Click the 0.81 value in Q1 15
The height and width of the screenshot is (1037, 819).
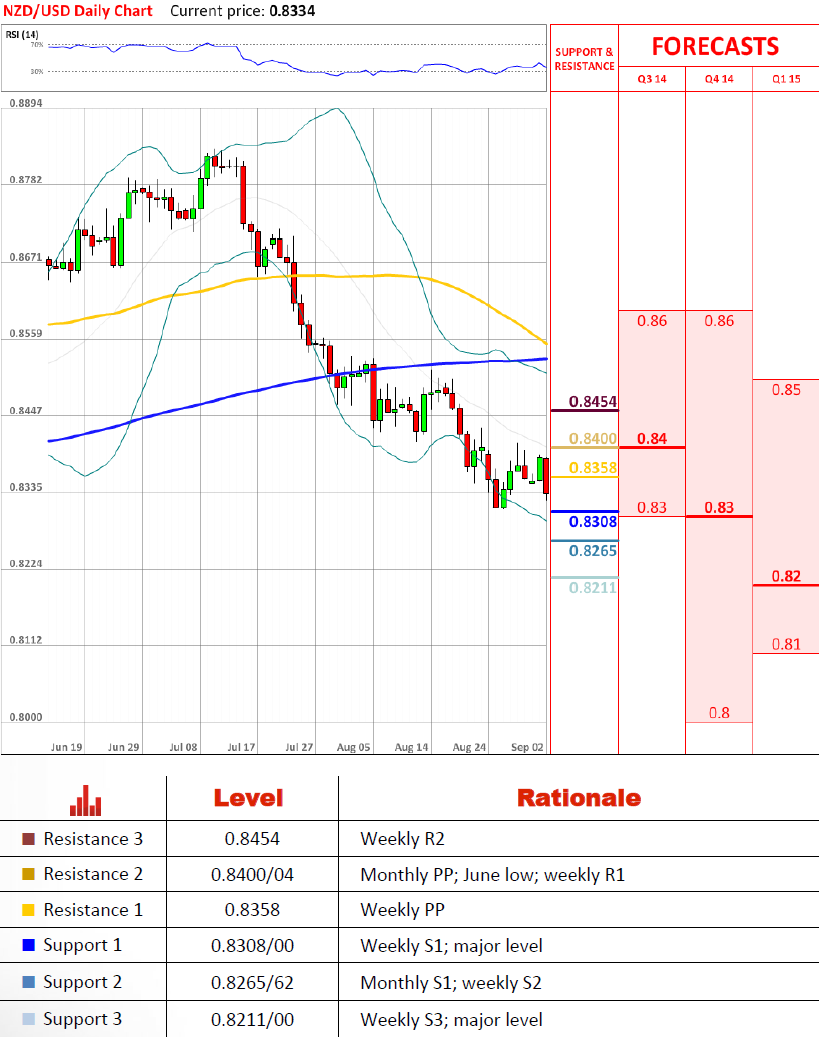click(786, 644)
